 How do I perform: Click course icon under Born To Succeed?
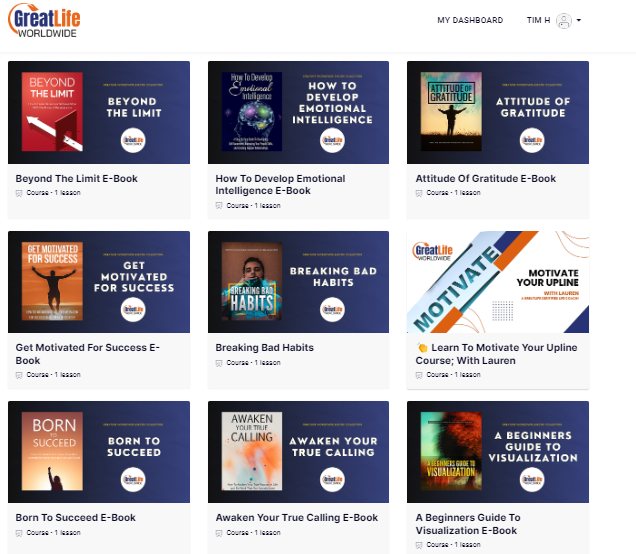[x=19, y=533]
